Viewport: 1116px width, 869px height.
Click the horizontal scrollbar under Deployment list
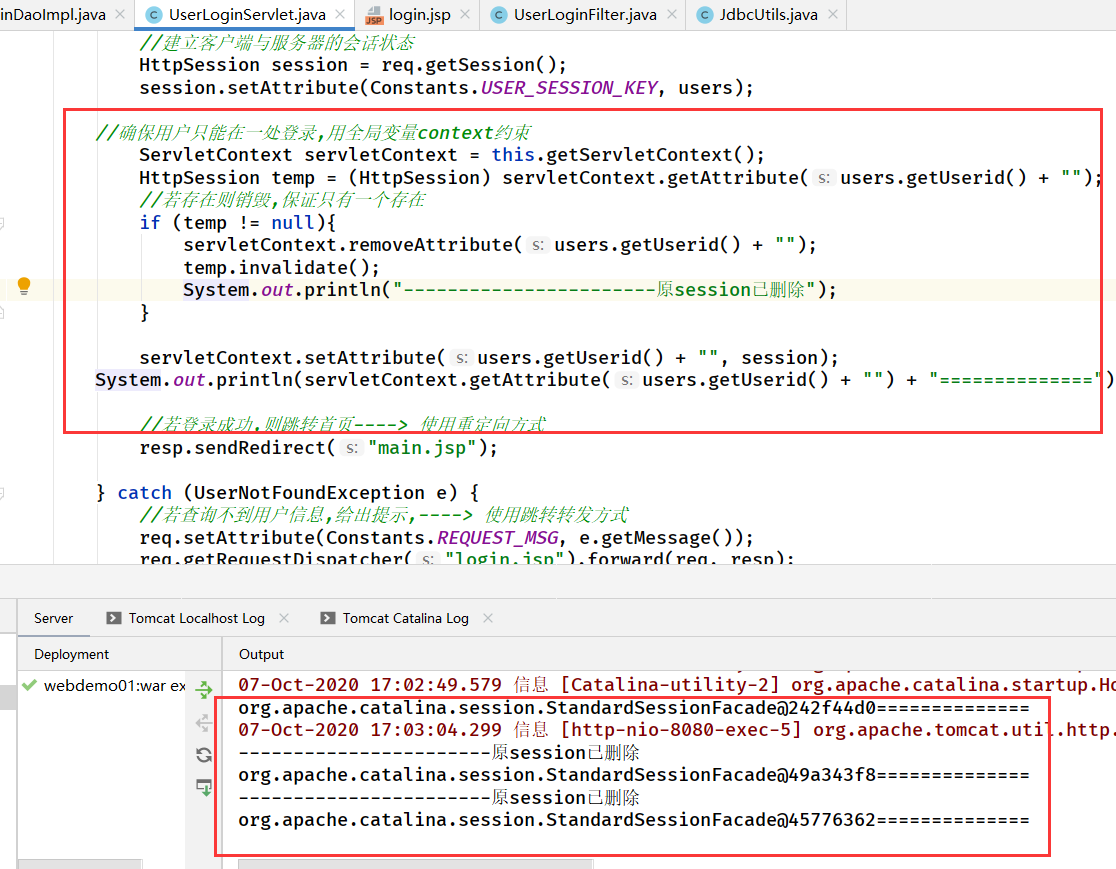pyautogui.click(x=80, y=864)
